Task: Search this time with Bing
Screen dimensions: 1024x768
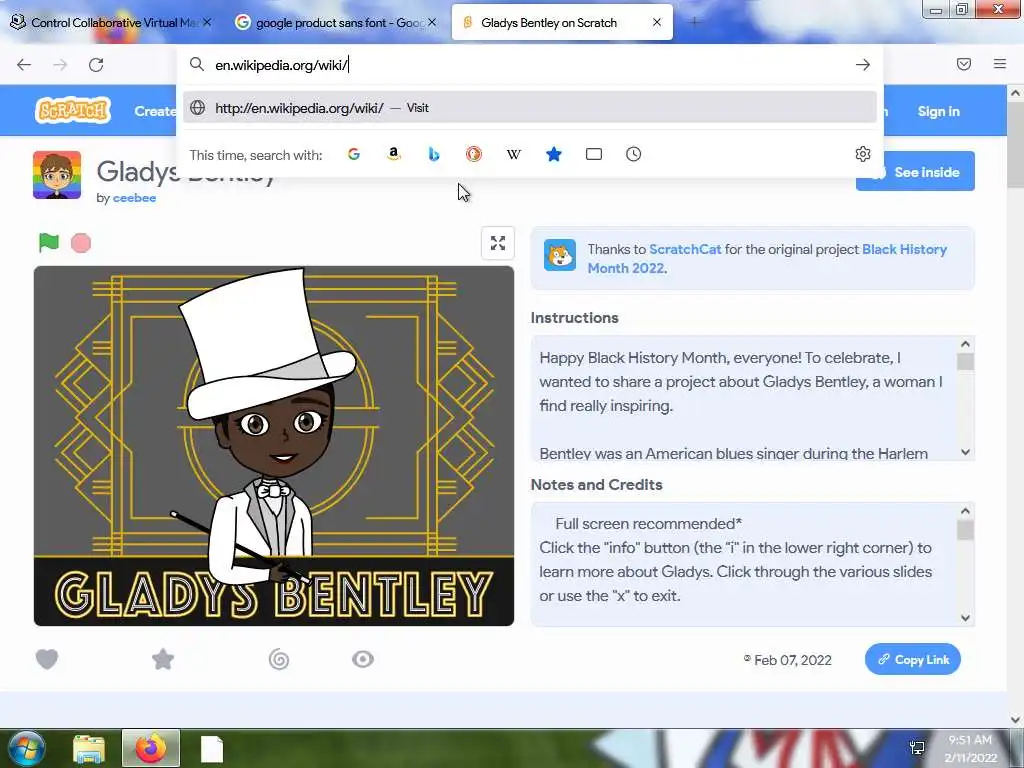Action: [x=434, y=154]
